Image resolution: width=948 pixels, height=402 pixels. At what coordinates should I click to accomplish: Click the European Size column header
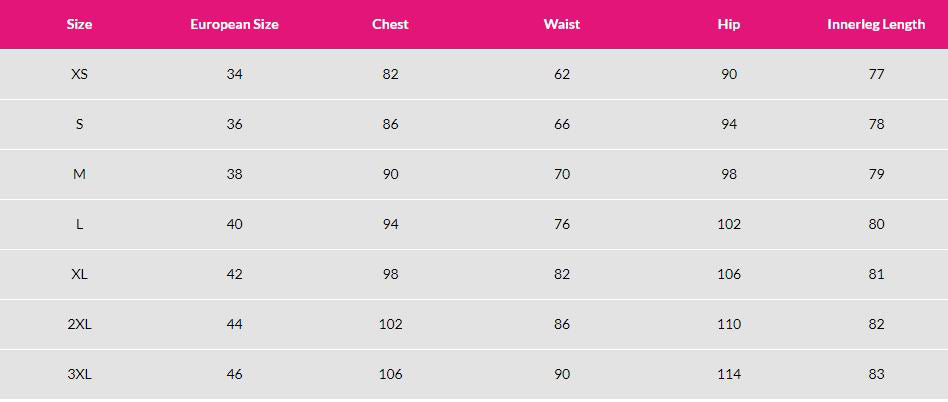click(x=234, y=24)
